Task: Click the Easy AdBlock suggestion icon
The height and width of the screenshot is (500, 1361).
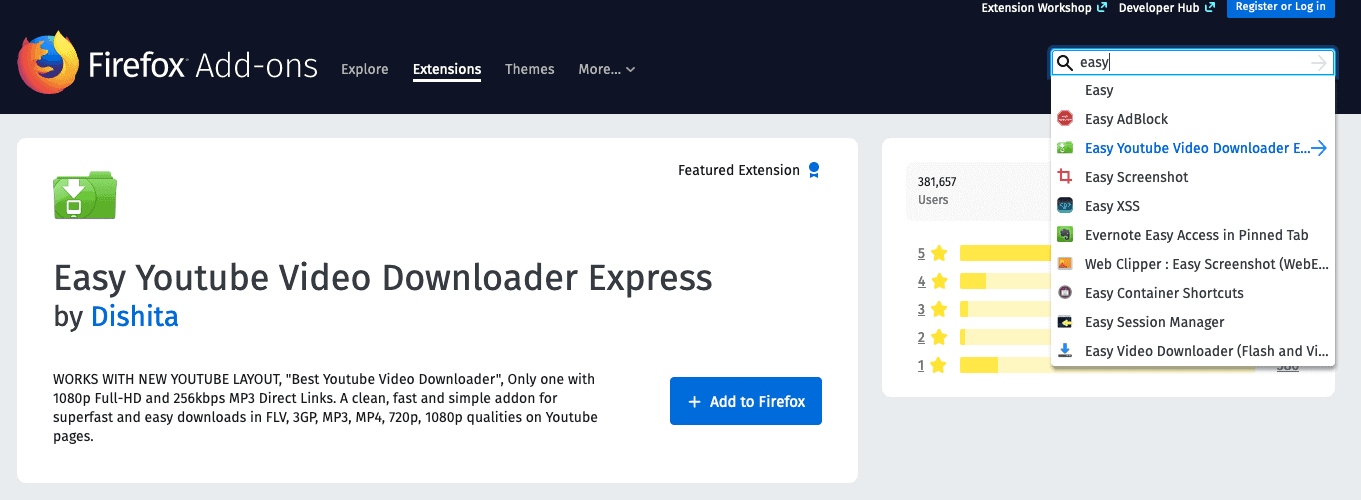Action: point(1065,119)
